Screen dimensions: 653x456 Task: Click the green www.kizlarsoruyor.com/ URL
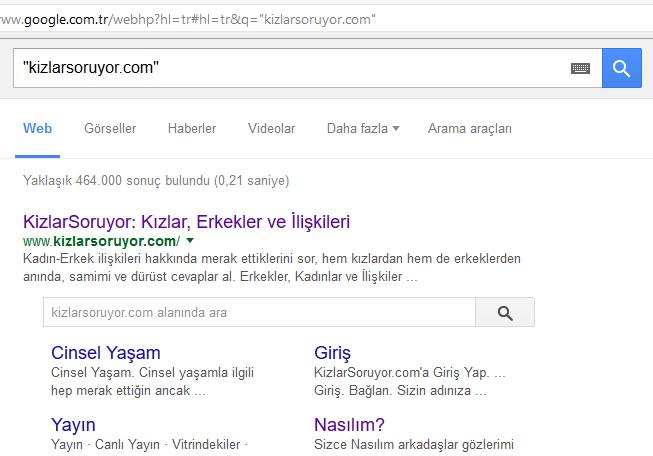pyautogui.click(x=102, y=241)
